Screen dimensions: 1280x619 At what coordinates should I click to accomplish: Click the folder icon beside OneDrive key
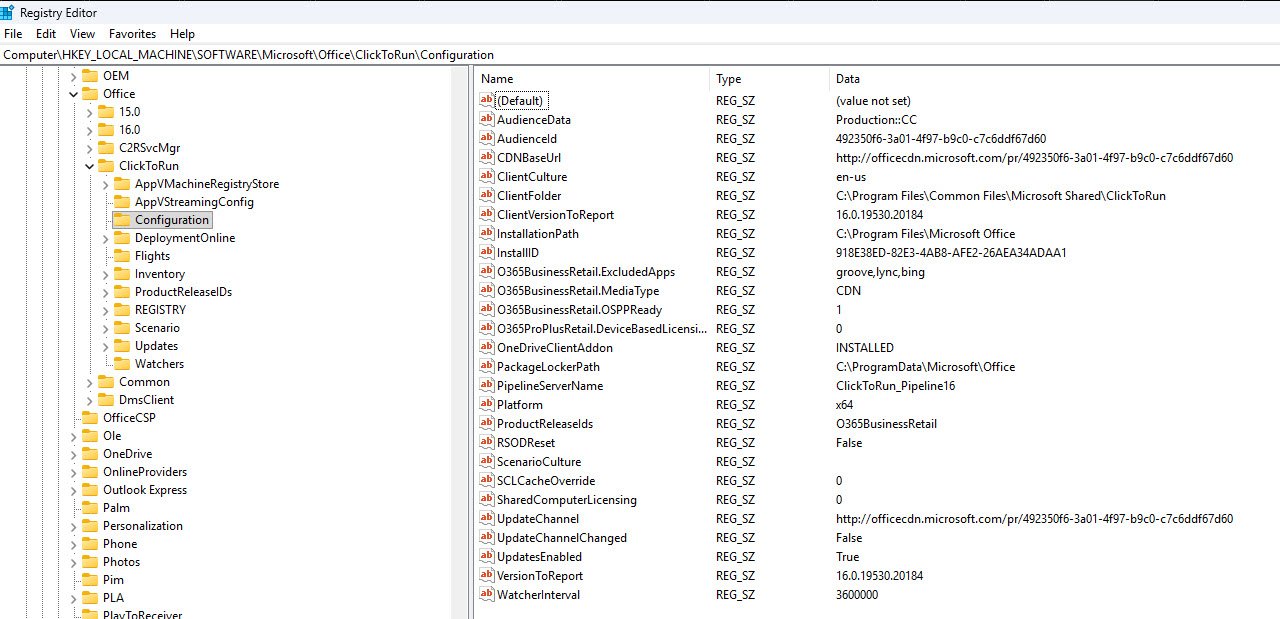tap(89, 454)
